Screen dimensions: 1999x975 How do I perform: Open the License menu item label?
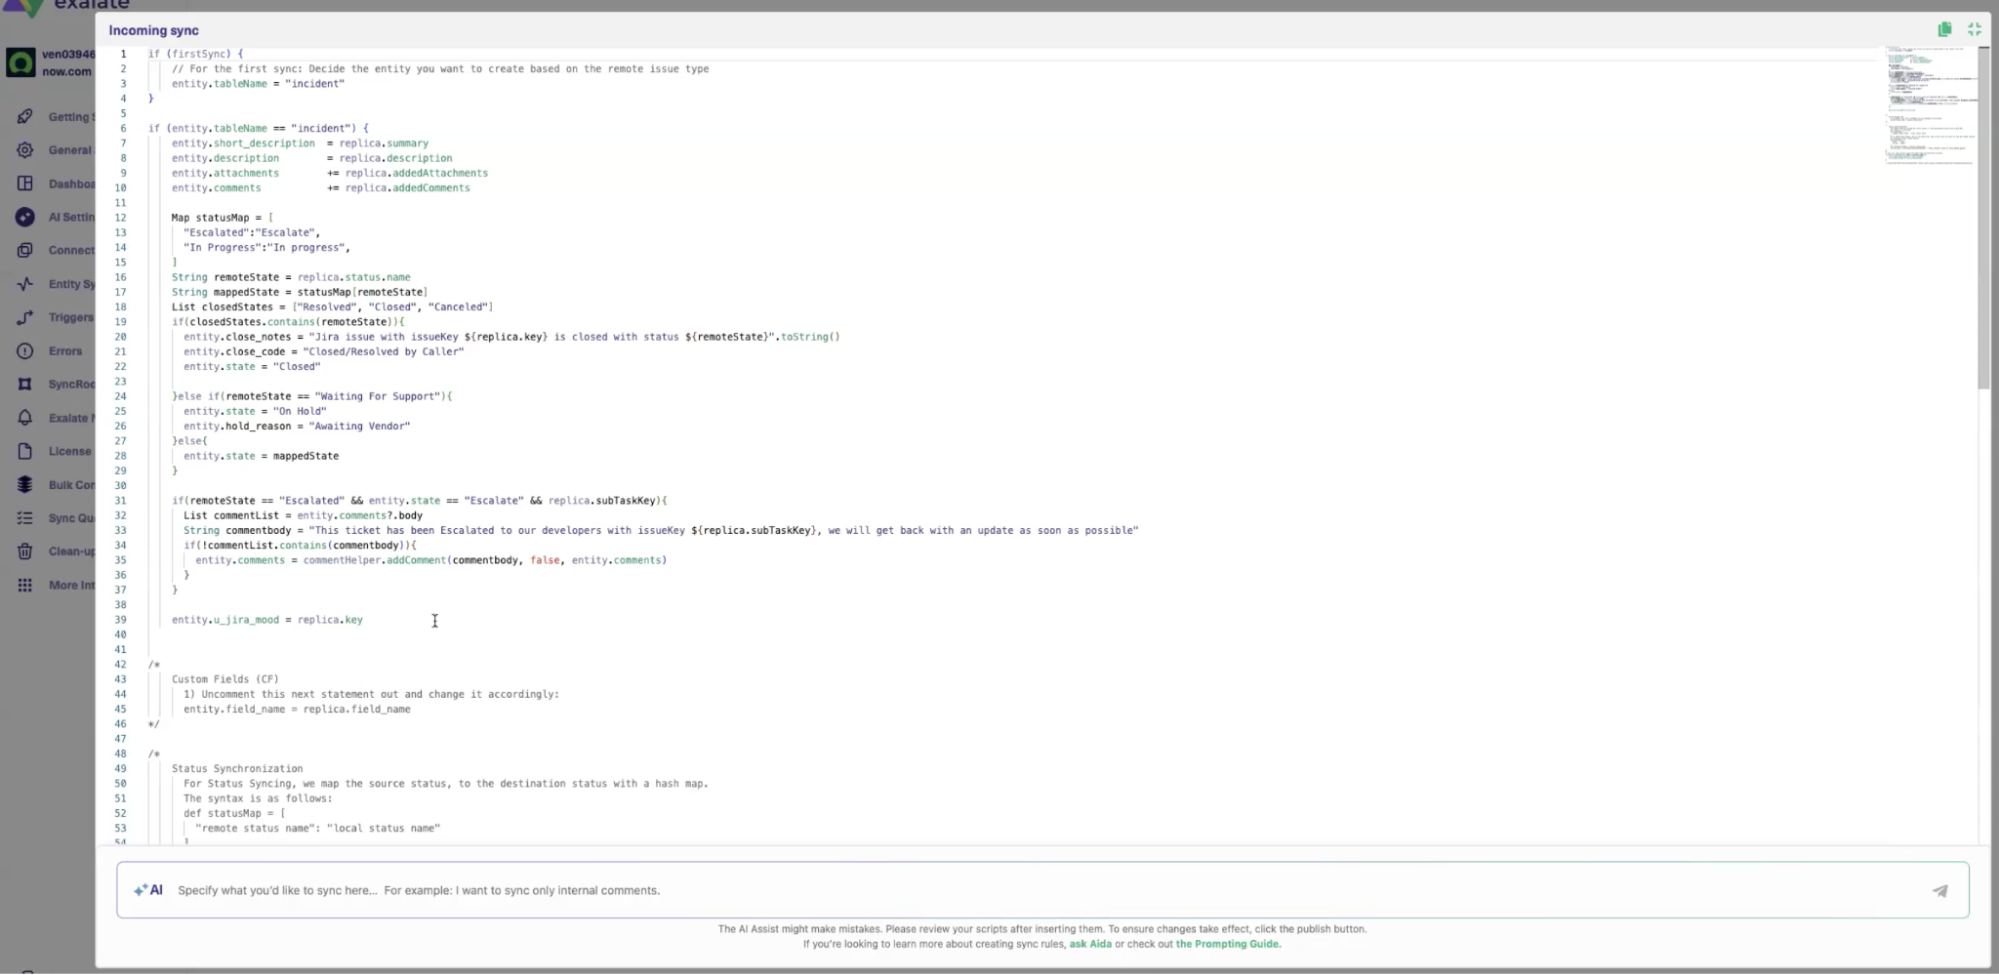click(x=70, y=451)
